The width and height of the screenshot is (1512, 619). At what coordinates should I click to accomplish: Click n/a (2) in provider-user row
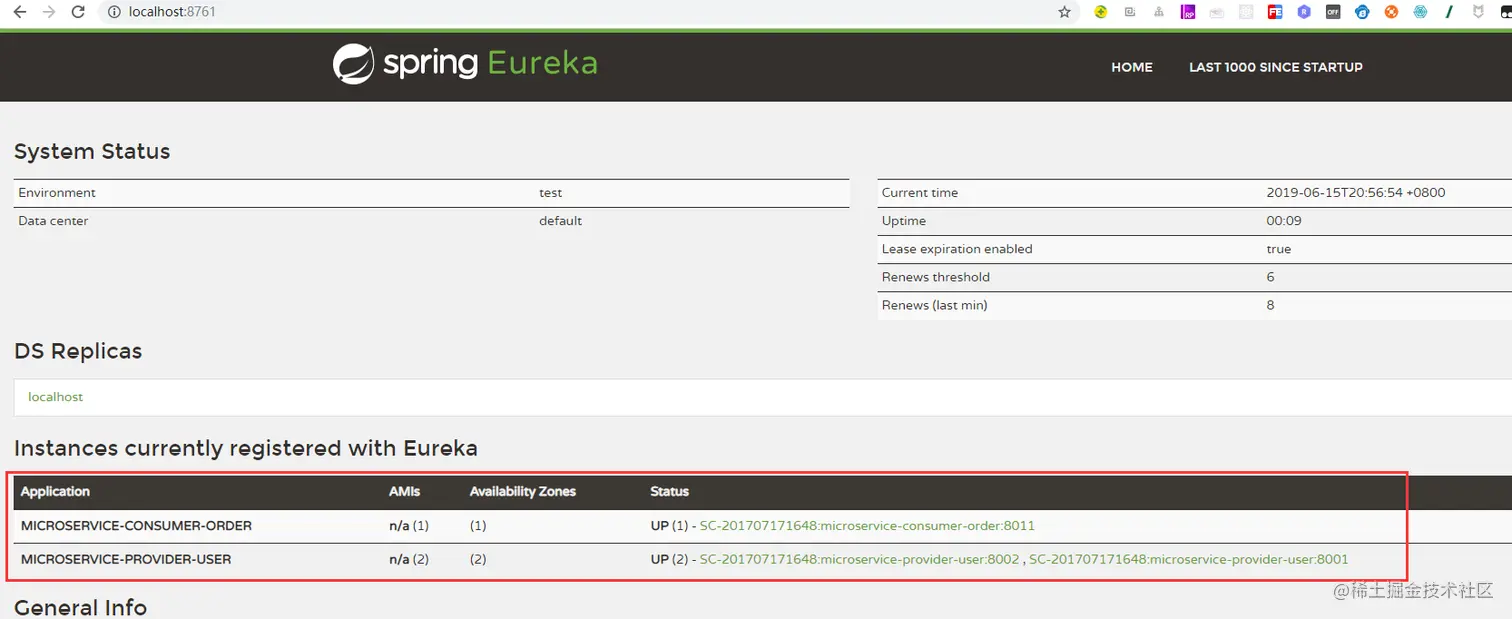coord(409,559)
